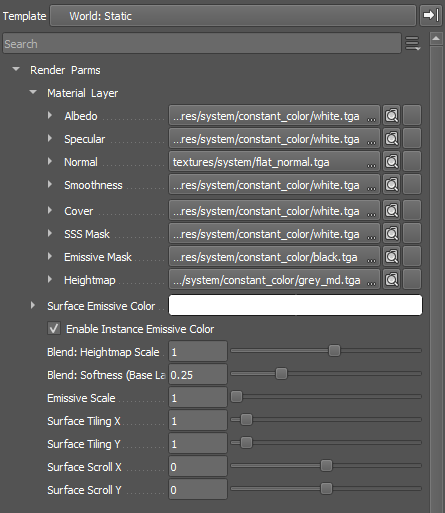Click the browse magnifier icon for Albedo texture
Viewport: 445px width, 513px height.
click(391, 116)
